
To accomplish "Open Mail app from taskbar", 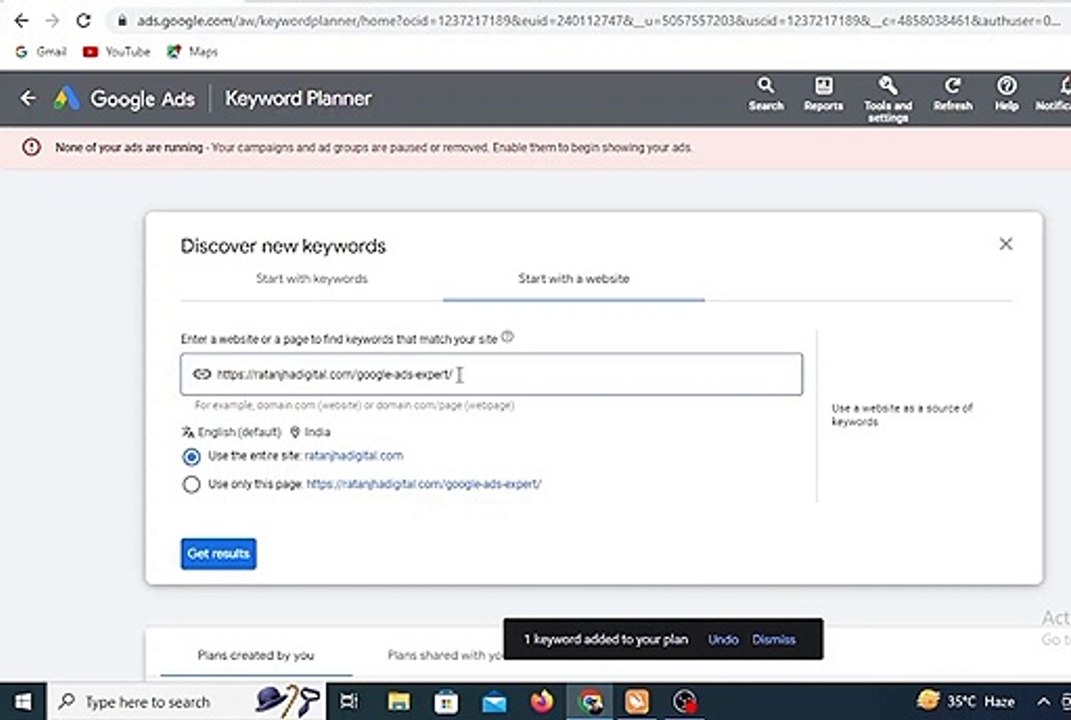I will 494,702.
